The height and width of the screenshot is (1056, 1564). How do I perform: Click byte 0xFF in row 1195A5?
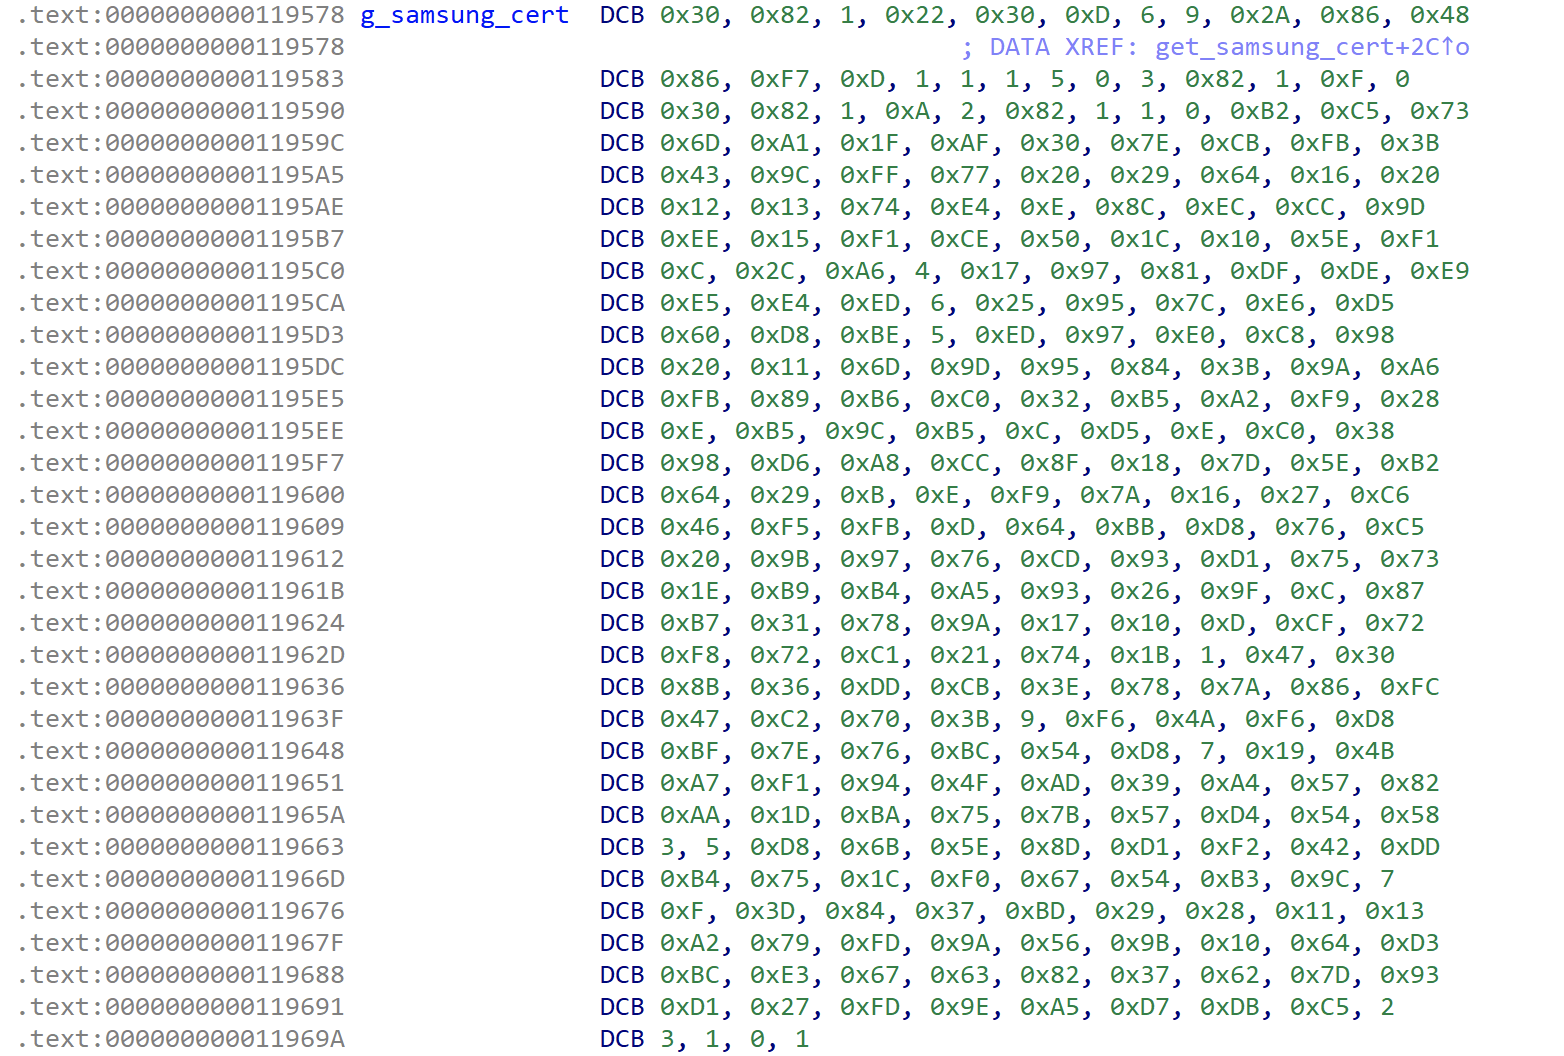coord(870,175)
